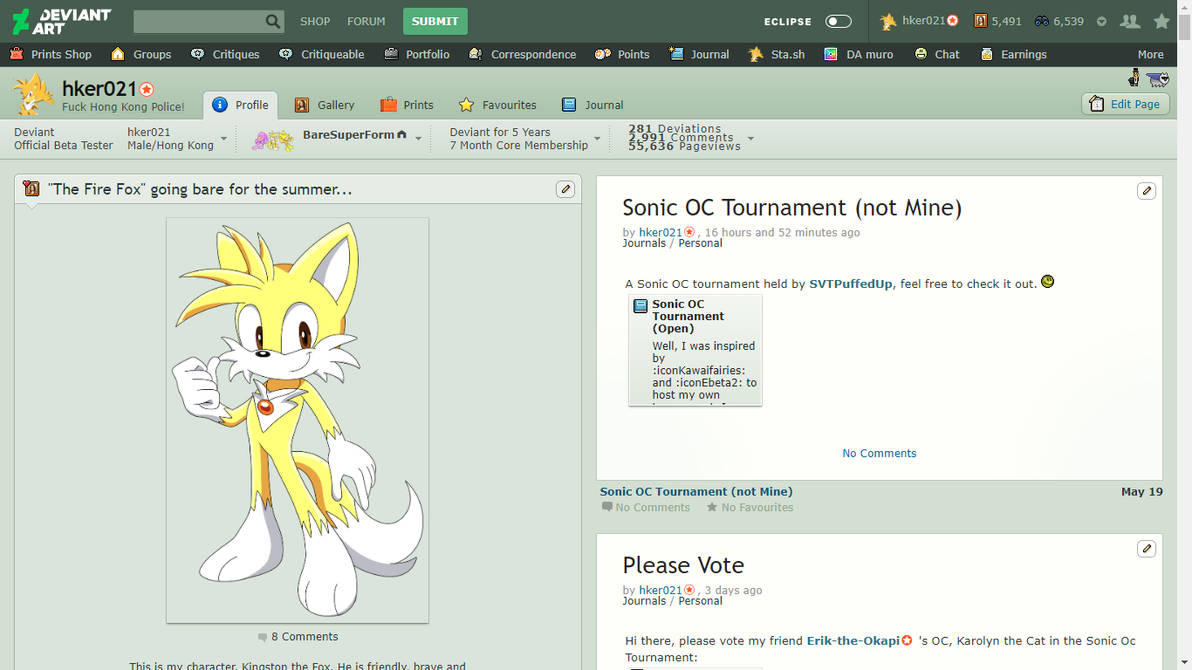
Task: Click the Edit Page button
Action: coord(1125,104)
